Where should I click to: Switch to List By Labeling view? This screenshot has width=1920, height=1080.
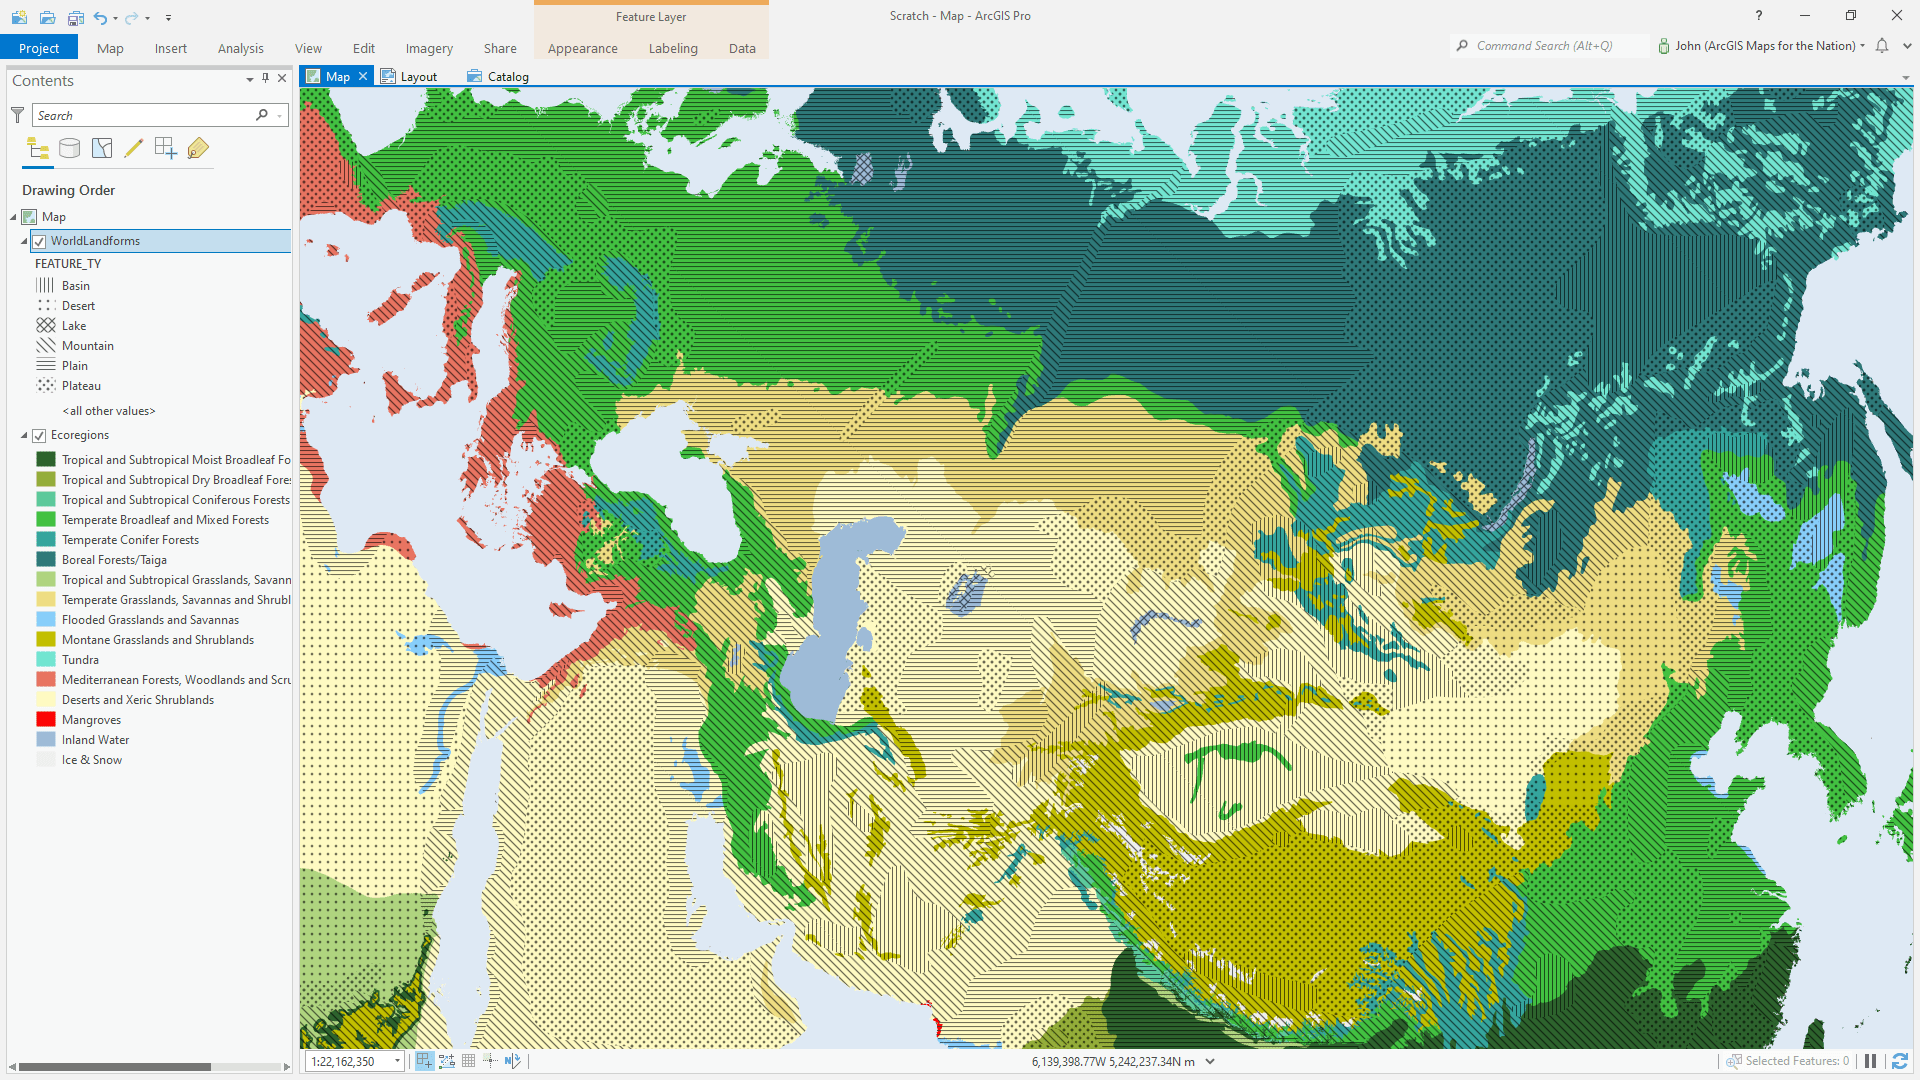(x=198, y=149)
